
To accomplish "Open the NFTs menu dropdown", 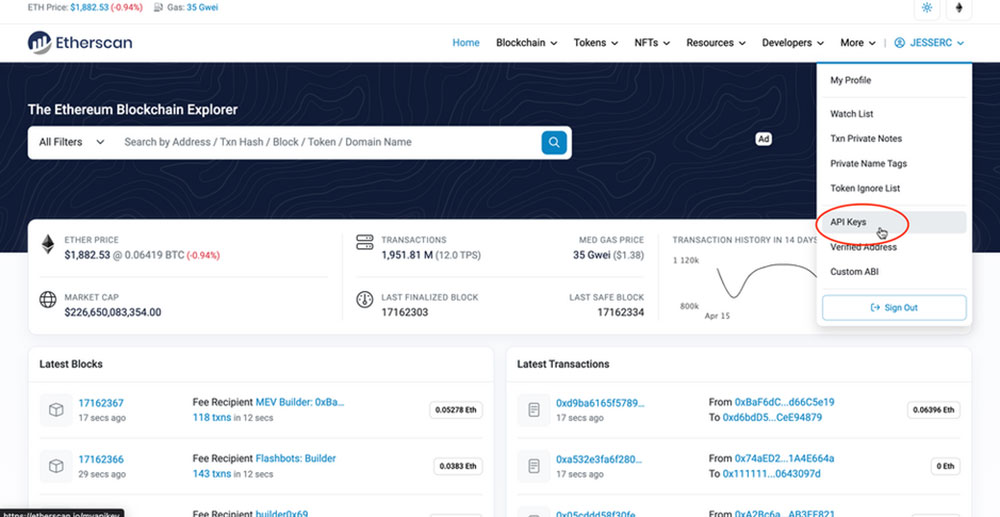I will tap(652, 43).
